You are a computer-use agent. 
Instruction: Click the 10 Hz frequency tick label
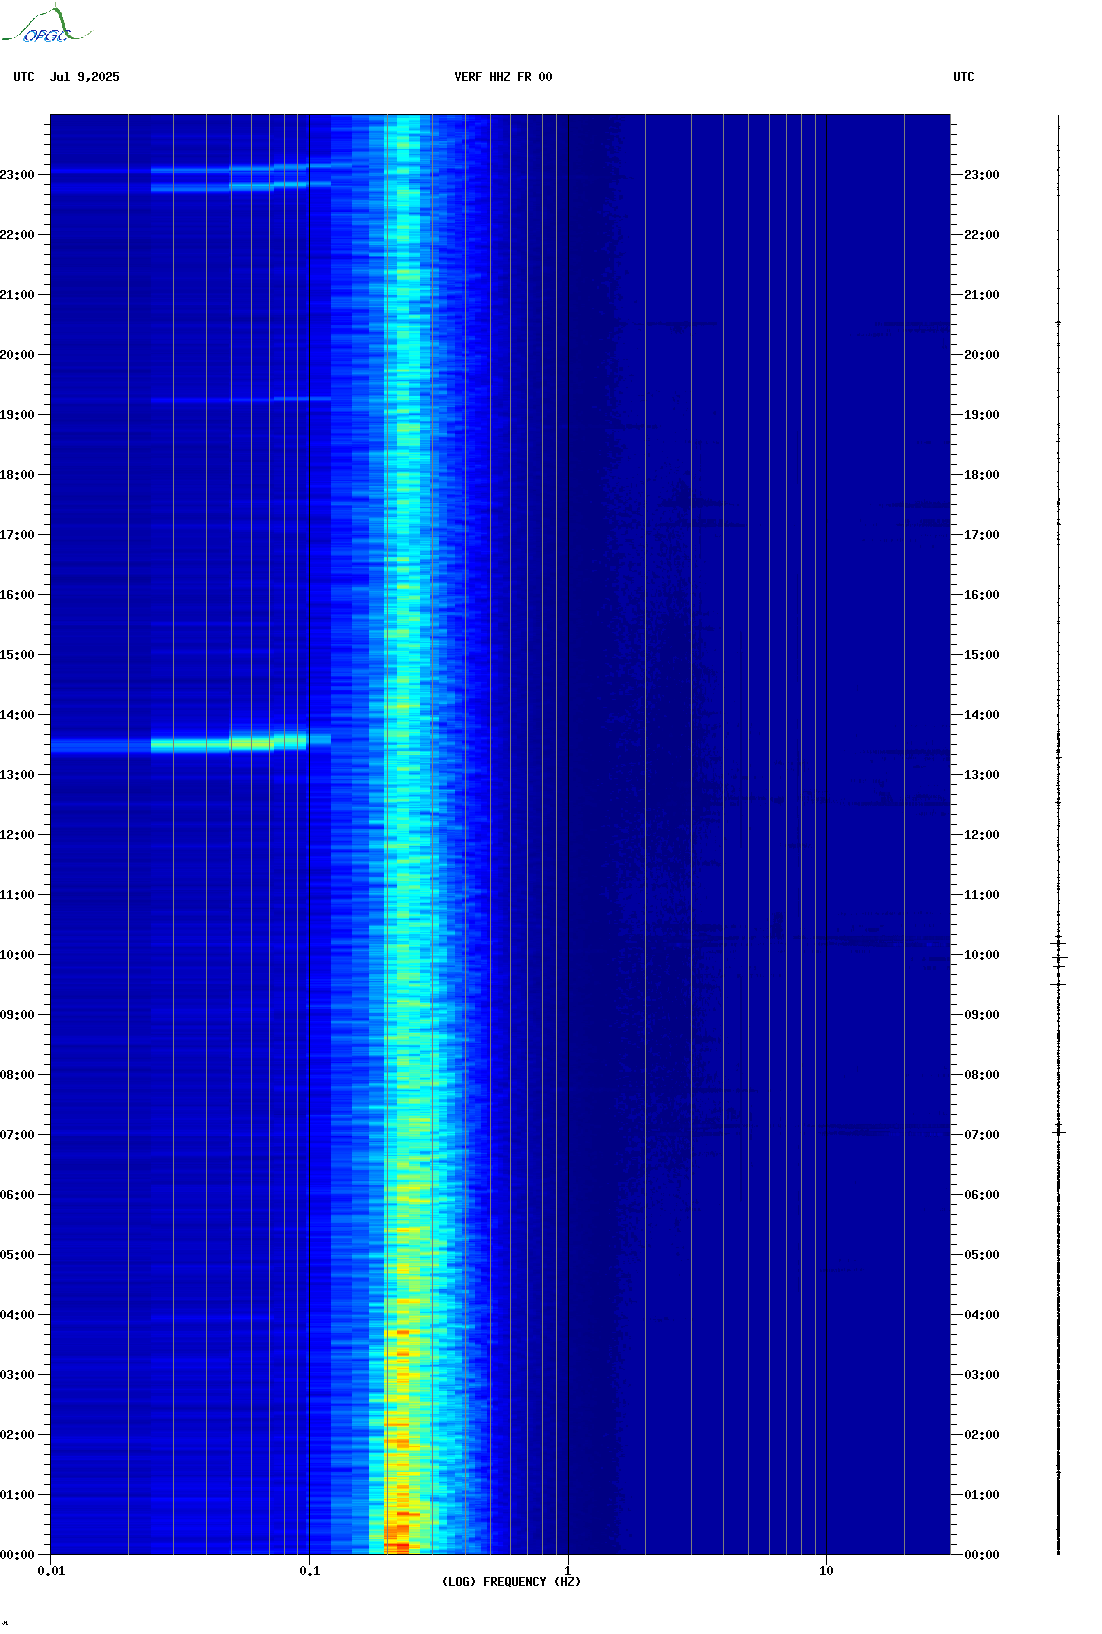pyautogui.click(x=826, y=1571)
